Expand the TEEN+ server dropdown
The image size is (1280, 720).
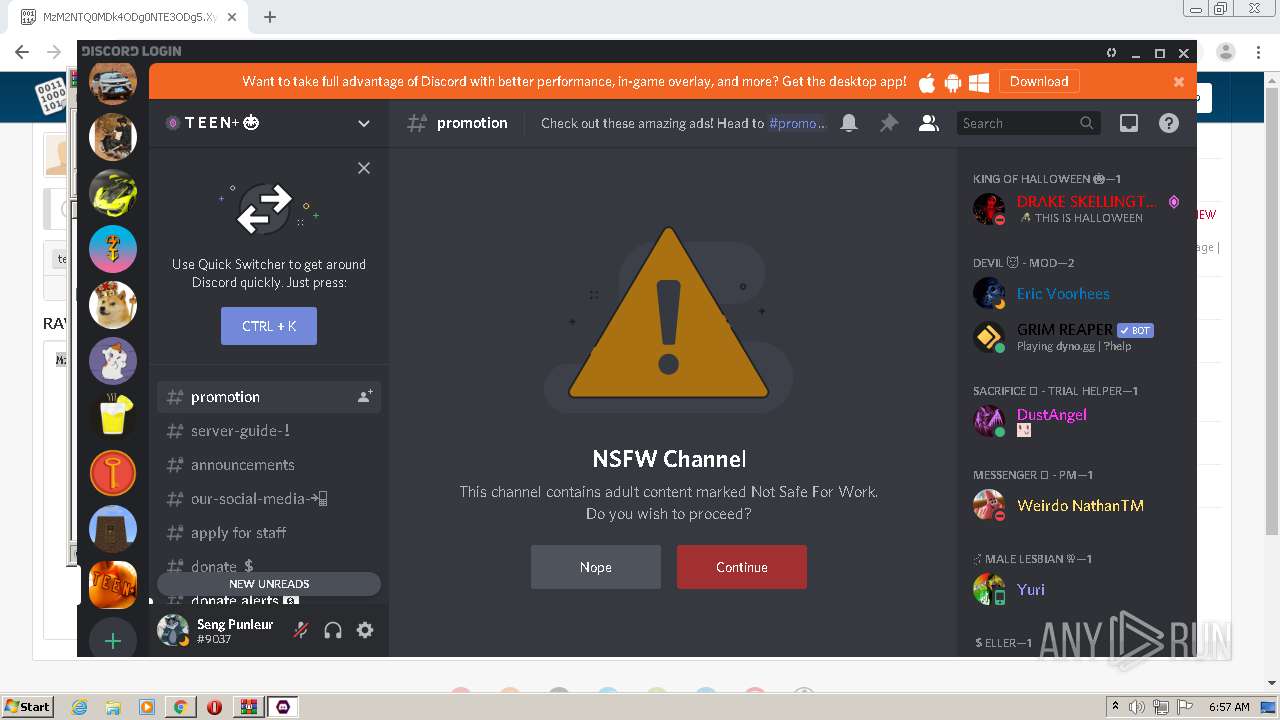(364, 123)
